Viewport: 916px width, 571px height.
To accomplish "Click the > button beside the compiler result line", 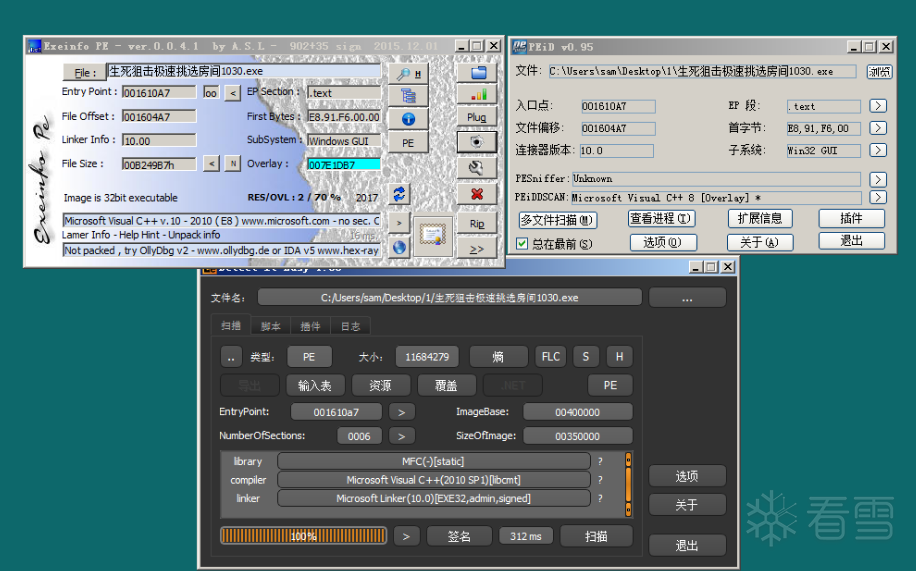I will click(x=399, y=223).
